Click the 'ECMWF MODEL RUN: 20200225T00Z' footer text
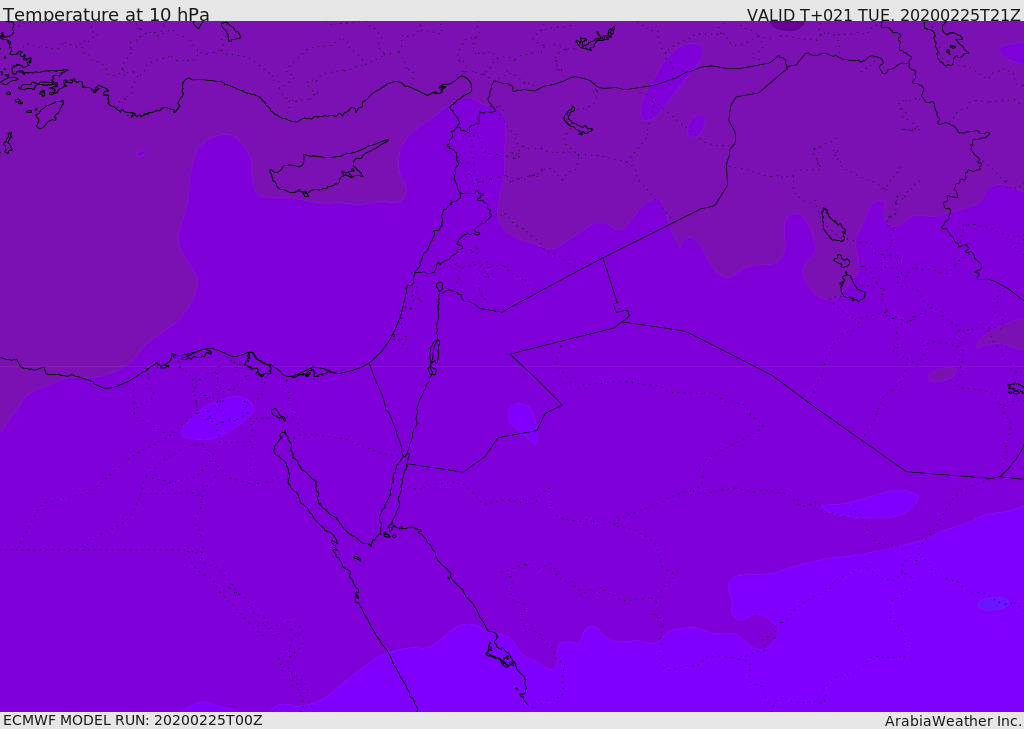This screenshot has height=729, width=1024. click(x=133, y=720)
